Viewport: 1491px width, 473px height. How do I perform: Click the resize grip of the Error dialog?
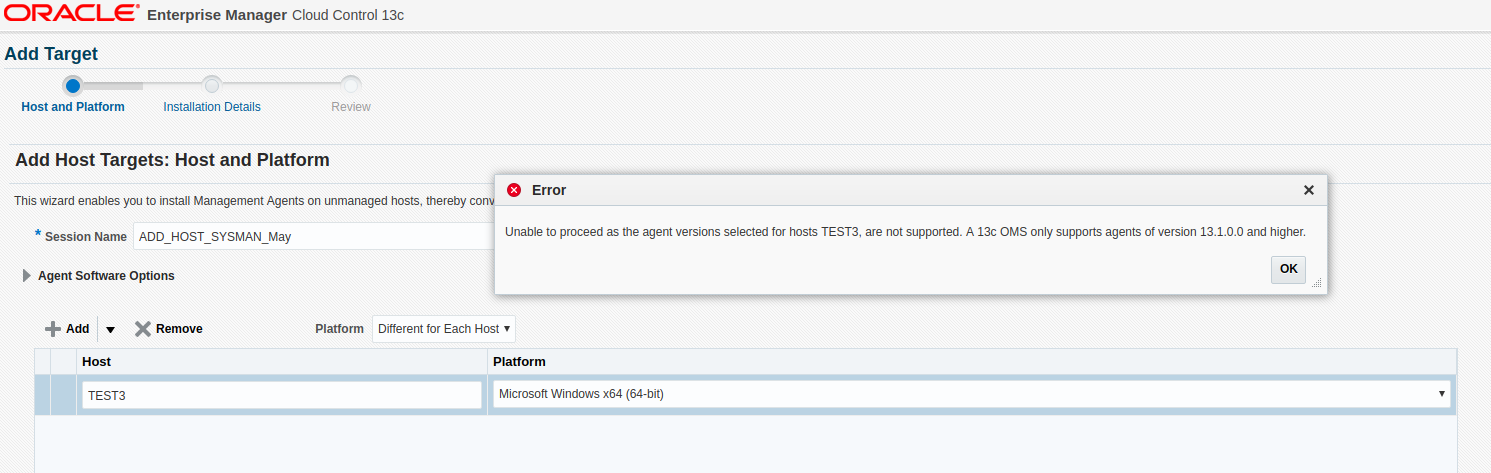click(x=1317, y=283)
